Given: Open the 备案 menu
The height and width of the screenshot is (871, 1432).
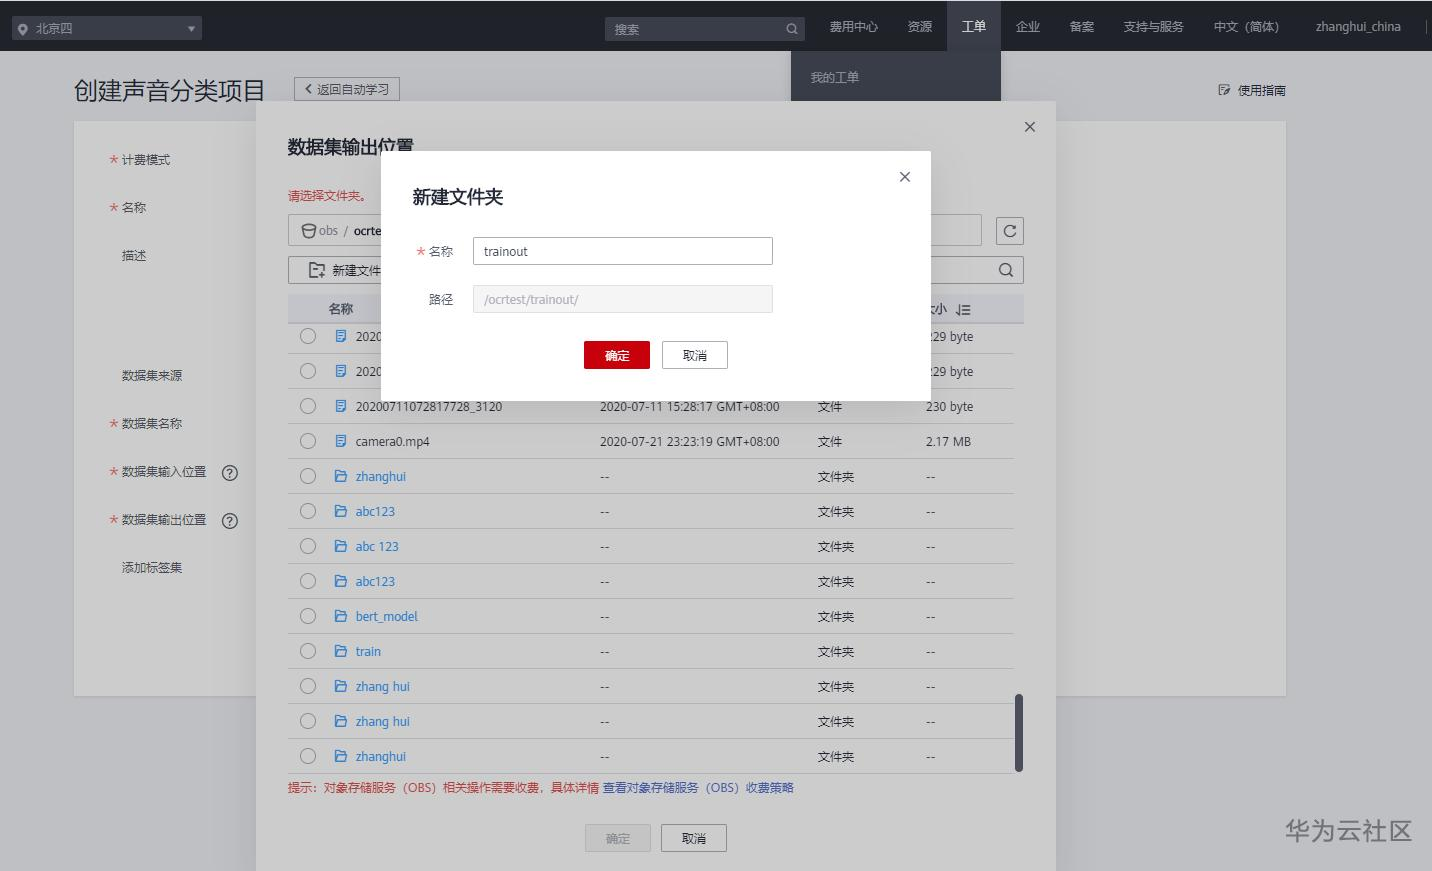Looking at the screenshot, I should click(x=1082, y=27).
